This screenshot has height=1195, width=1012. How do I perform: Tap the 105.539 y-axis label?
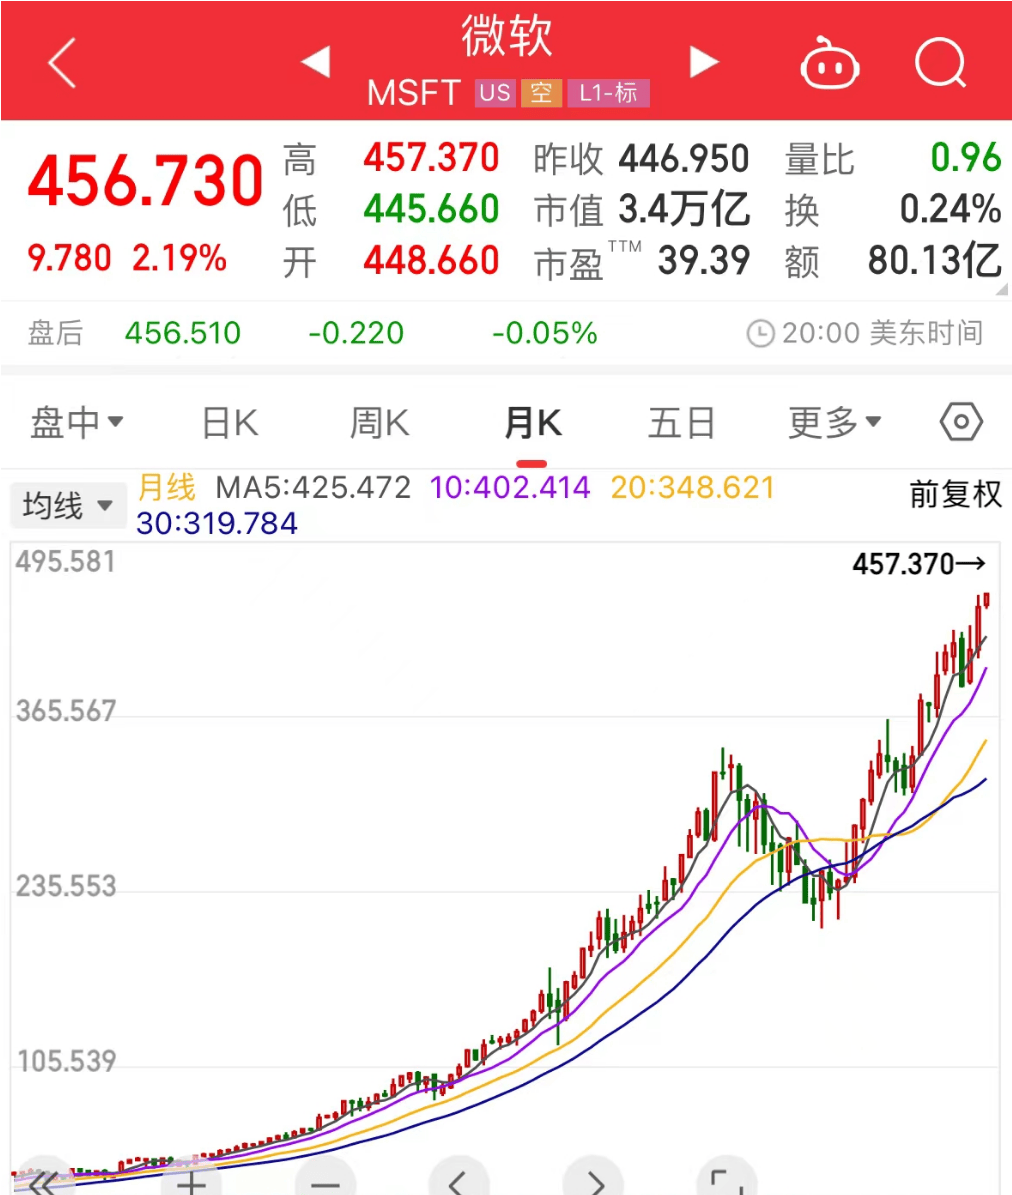pyautogui.click(x=66, y=1061)
